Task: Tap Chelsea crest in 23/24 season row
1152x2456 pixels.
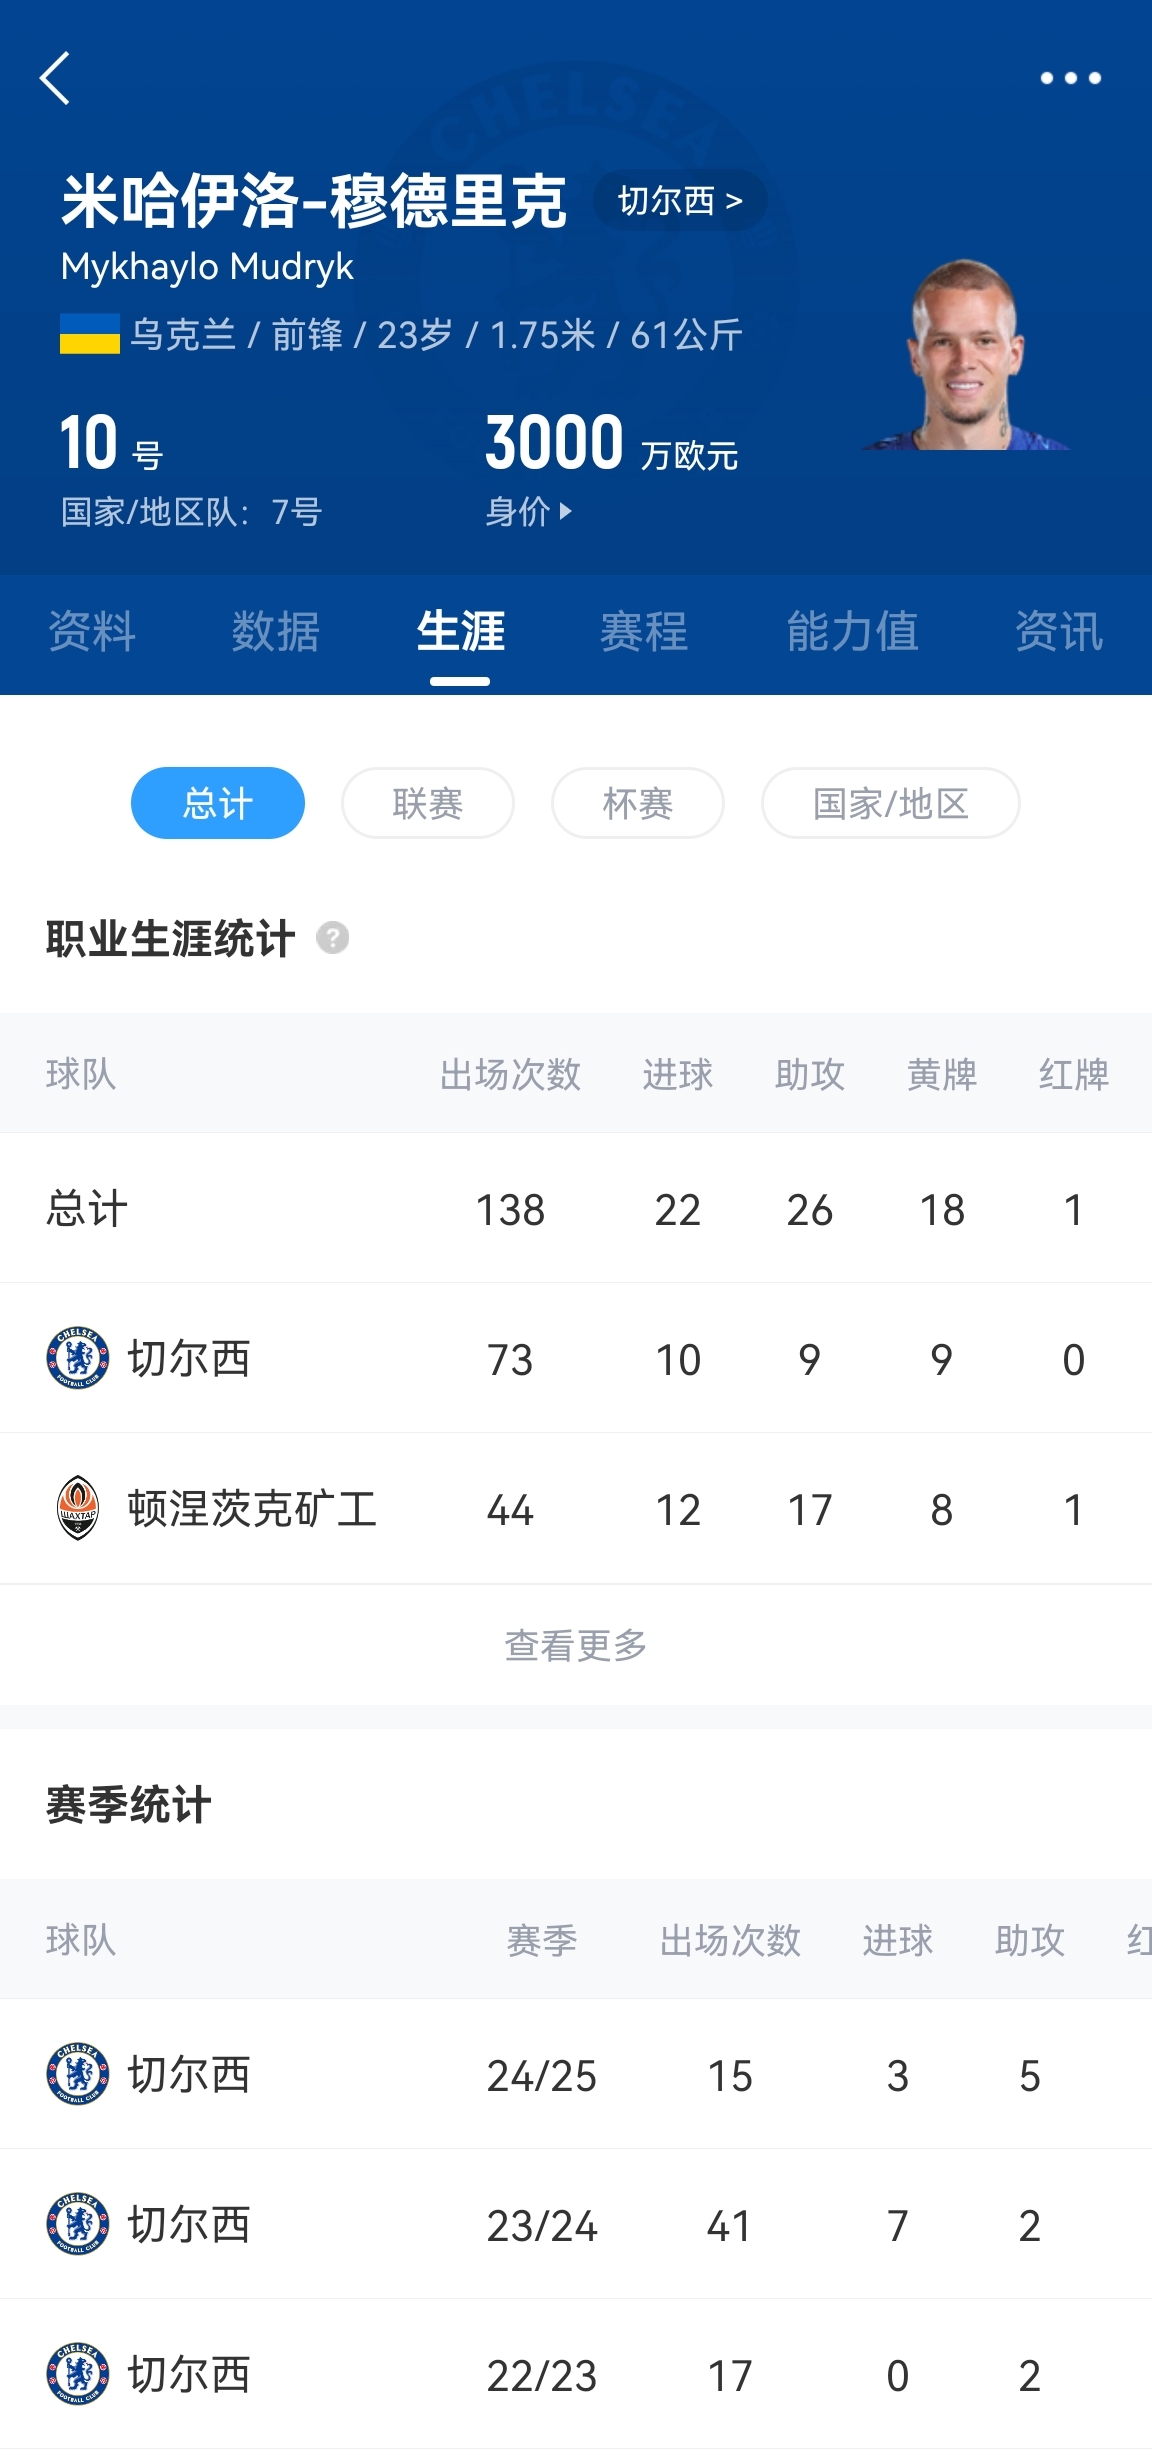Action: point(78,2224)
